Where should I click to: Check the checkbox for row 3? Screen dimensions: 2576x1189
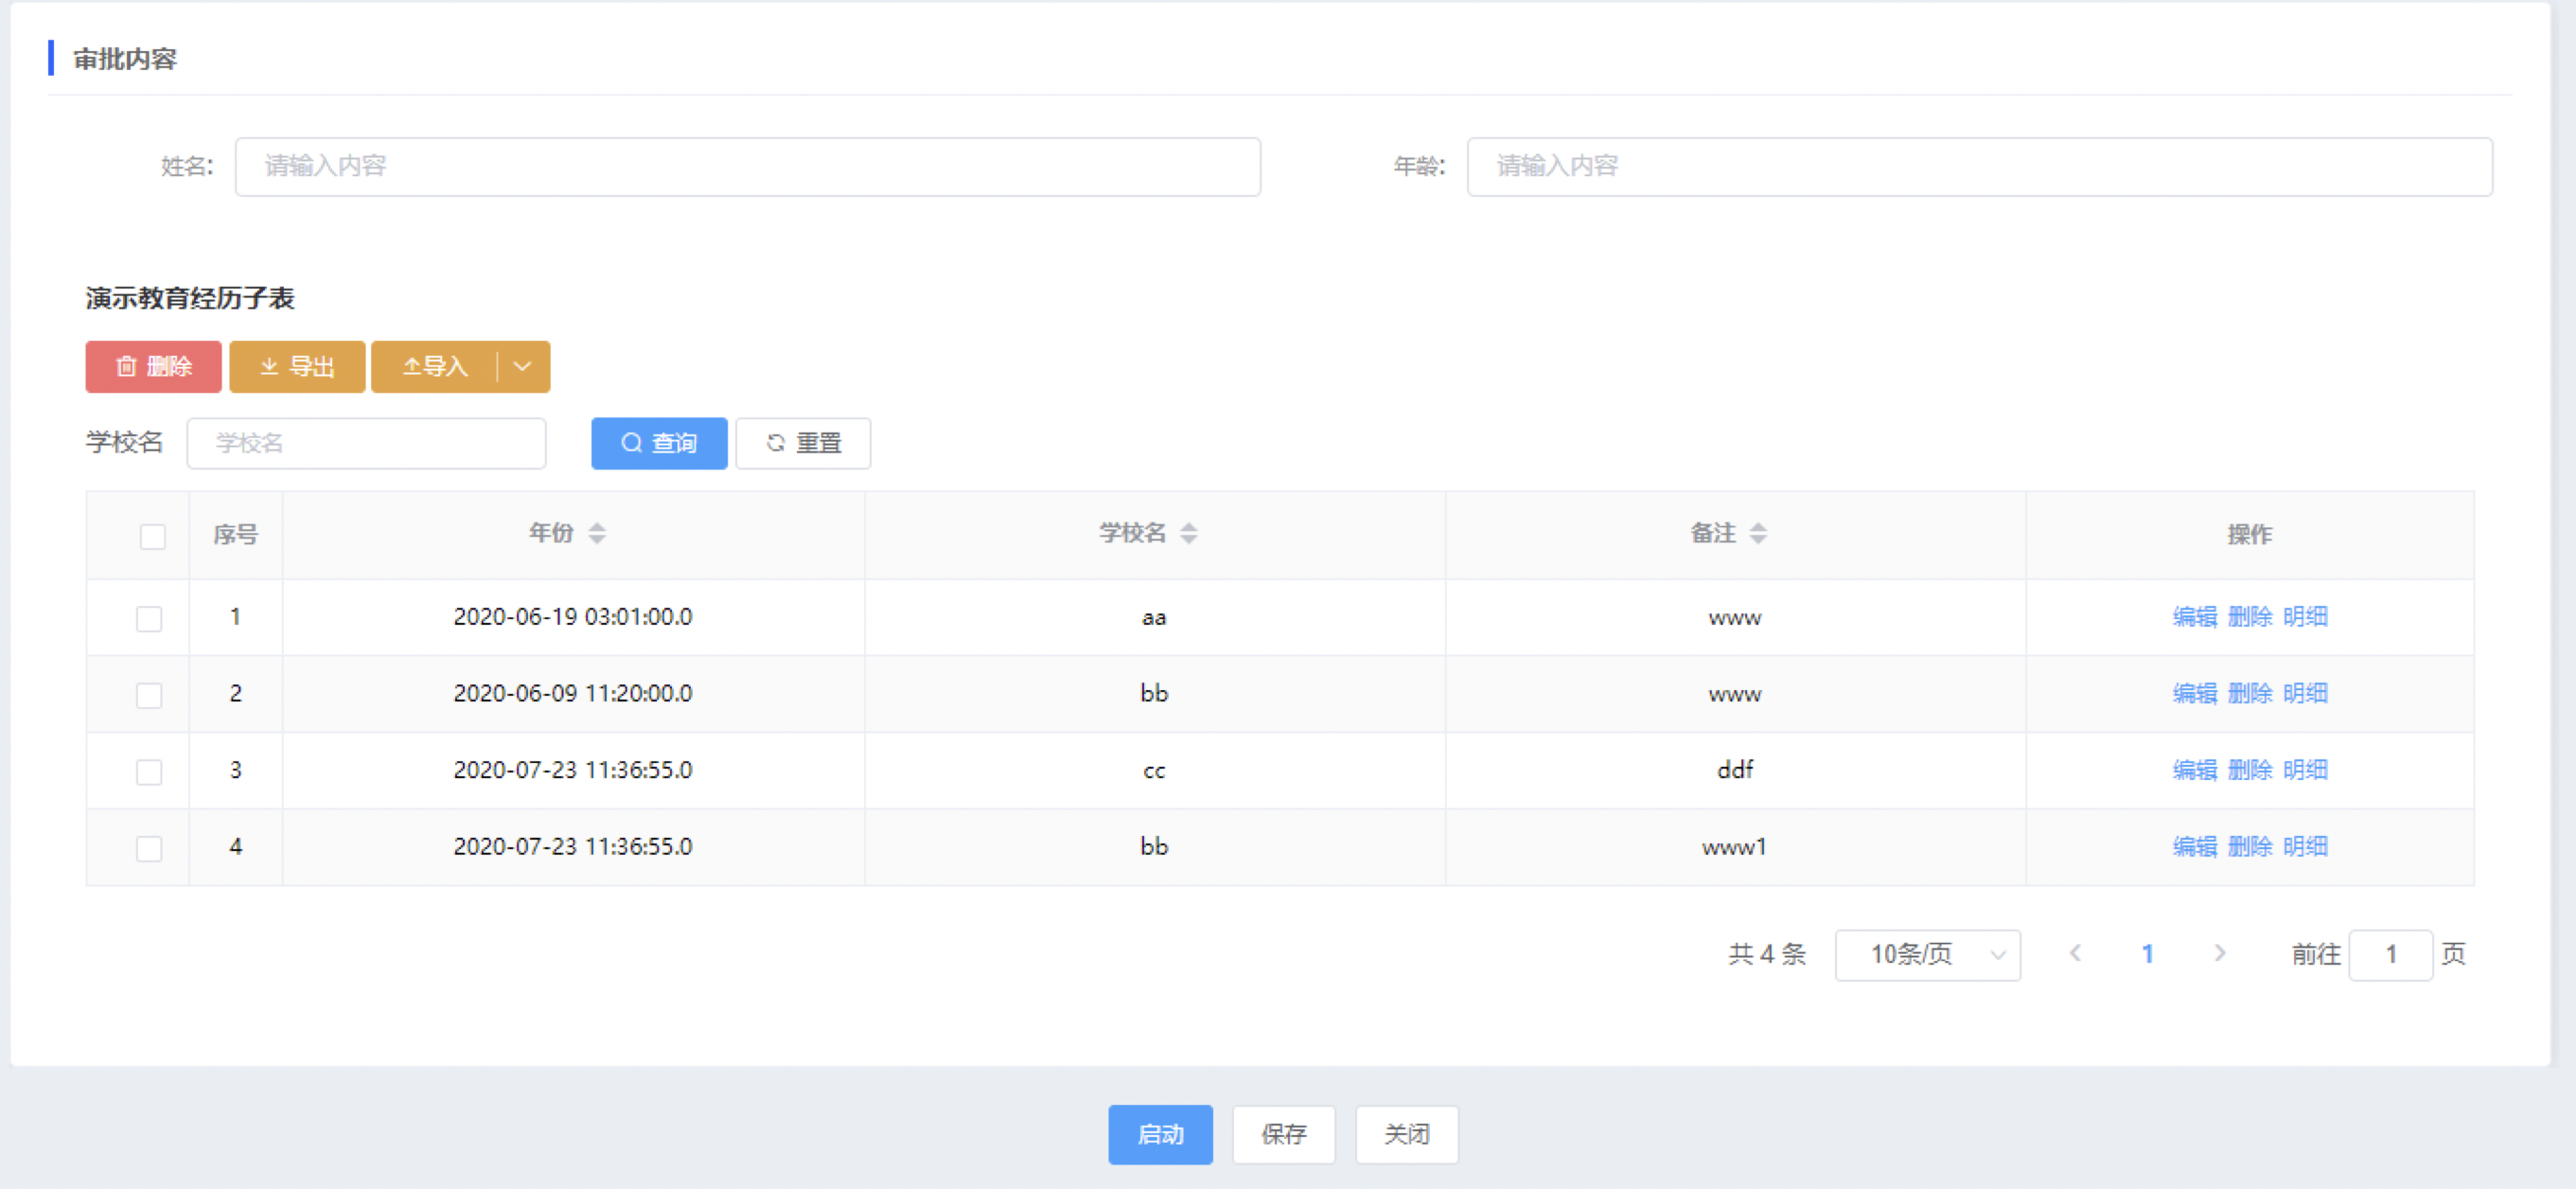pyautogui.click(x=149, y=771)
